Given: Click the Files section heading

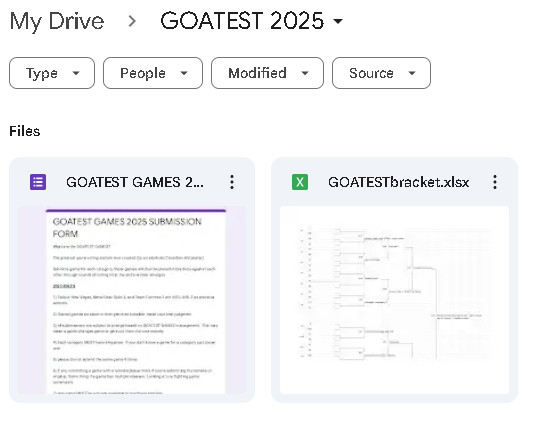Looking at the screenshot, I should (x=24, y=131).
